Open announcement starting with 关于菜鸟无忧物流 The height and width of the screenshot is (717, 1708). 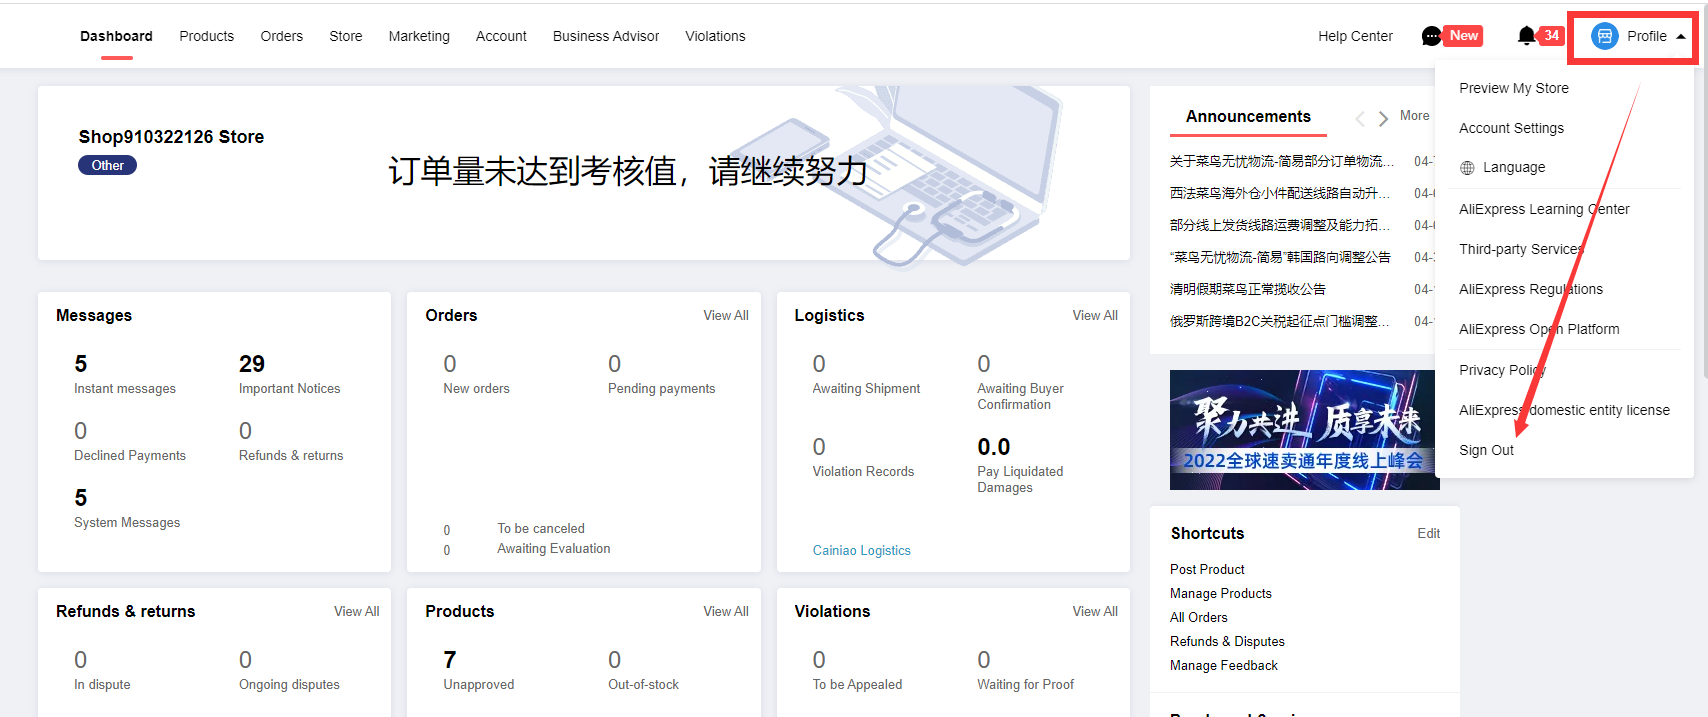tap(1282, 161)
